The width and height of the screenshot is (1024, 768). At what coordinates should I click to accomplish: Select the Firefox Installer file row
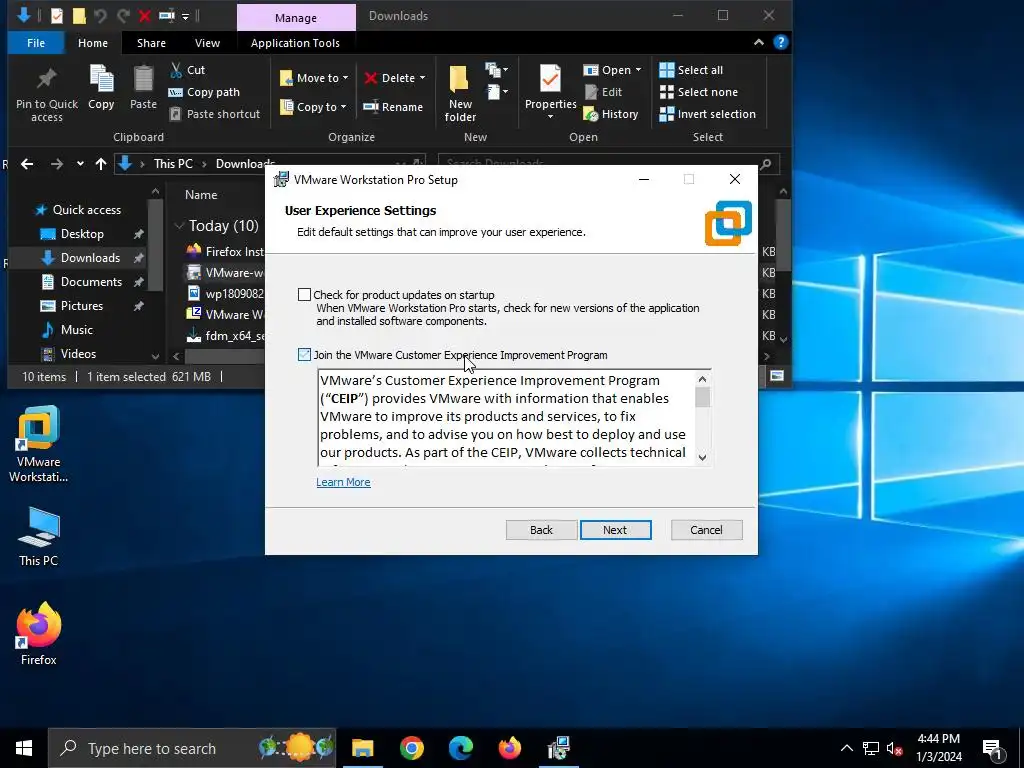click(x=225, y=251)
